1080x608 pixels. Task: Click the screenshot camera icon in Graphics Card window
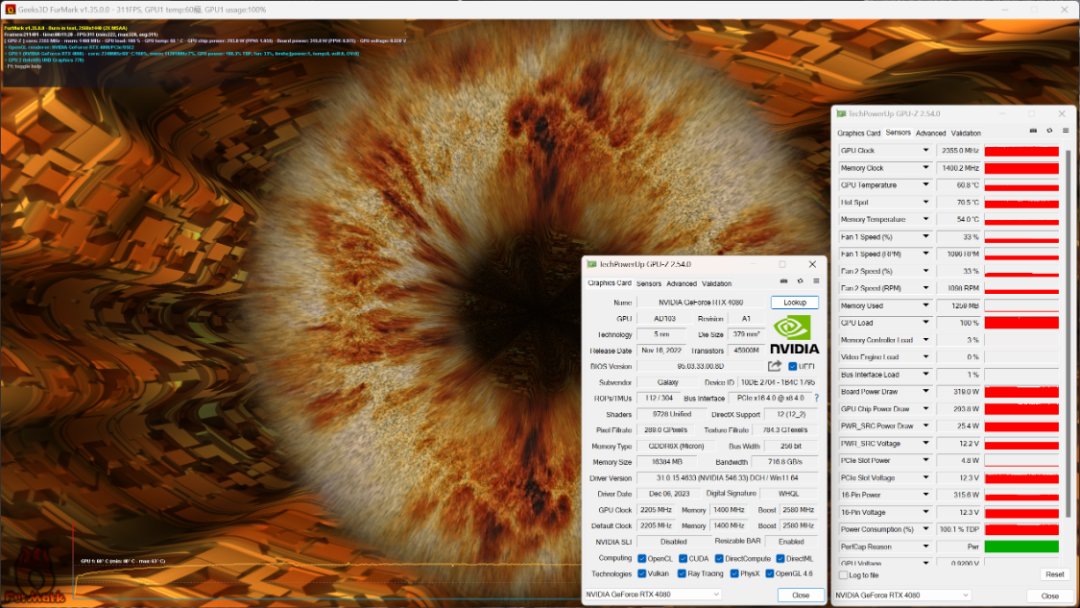784,282
